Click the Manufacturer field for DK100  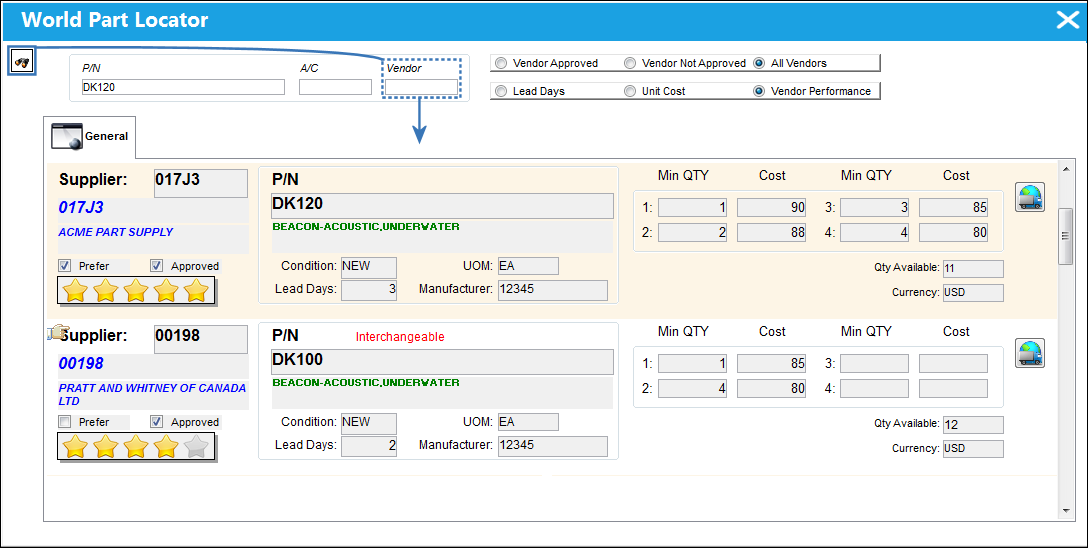pos(552,446)
